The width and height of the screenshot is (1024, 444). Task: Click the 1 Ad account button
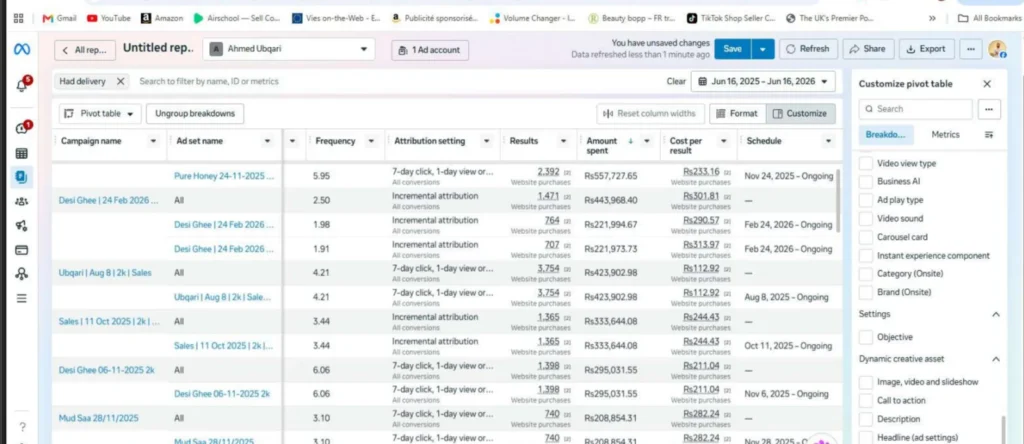click(430, 50)
